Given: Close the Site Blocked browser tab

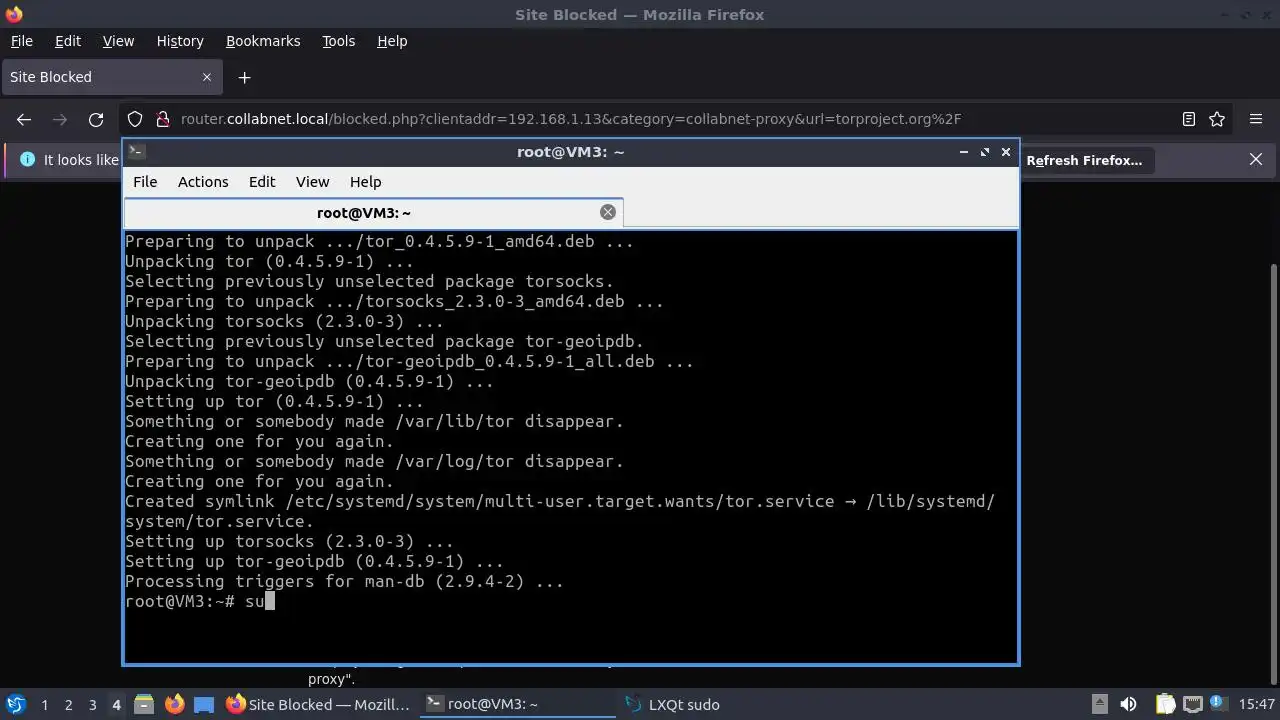Looking at the screenshot, I should (x=207, y=77).
